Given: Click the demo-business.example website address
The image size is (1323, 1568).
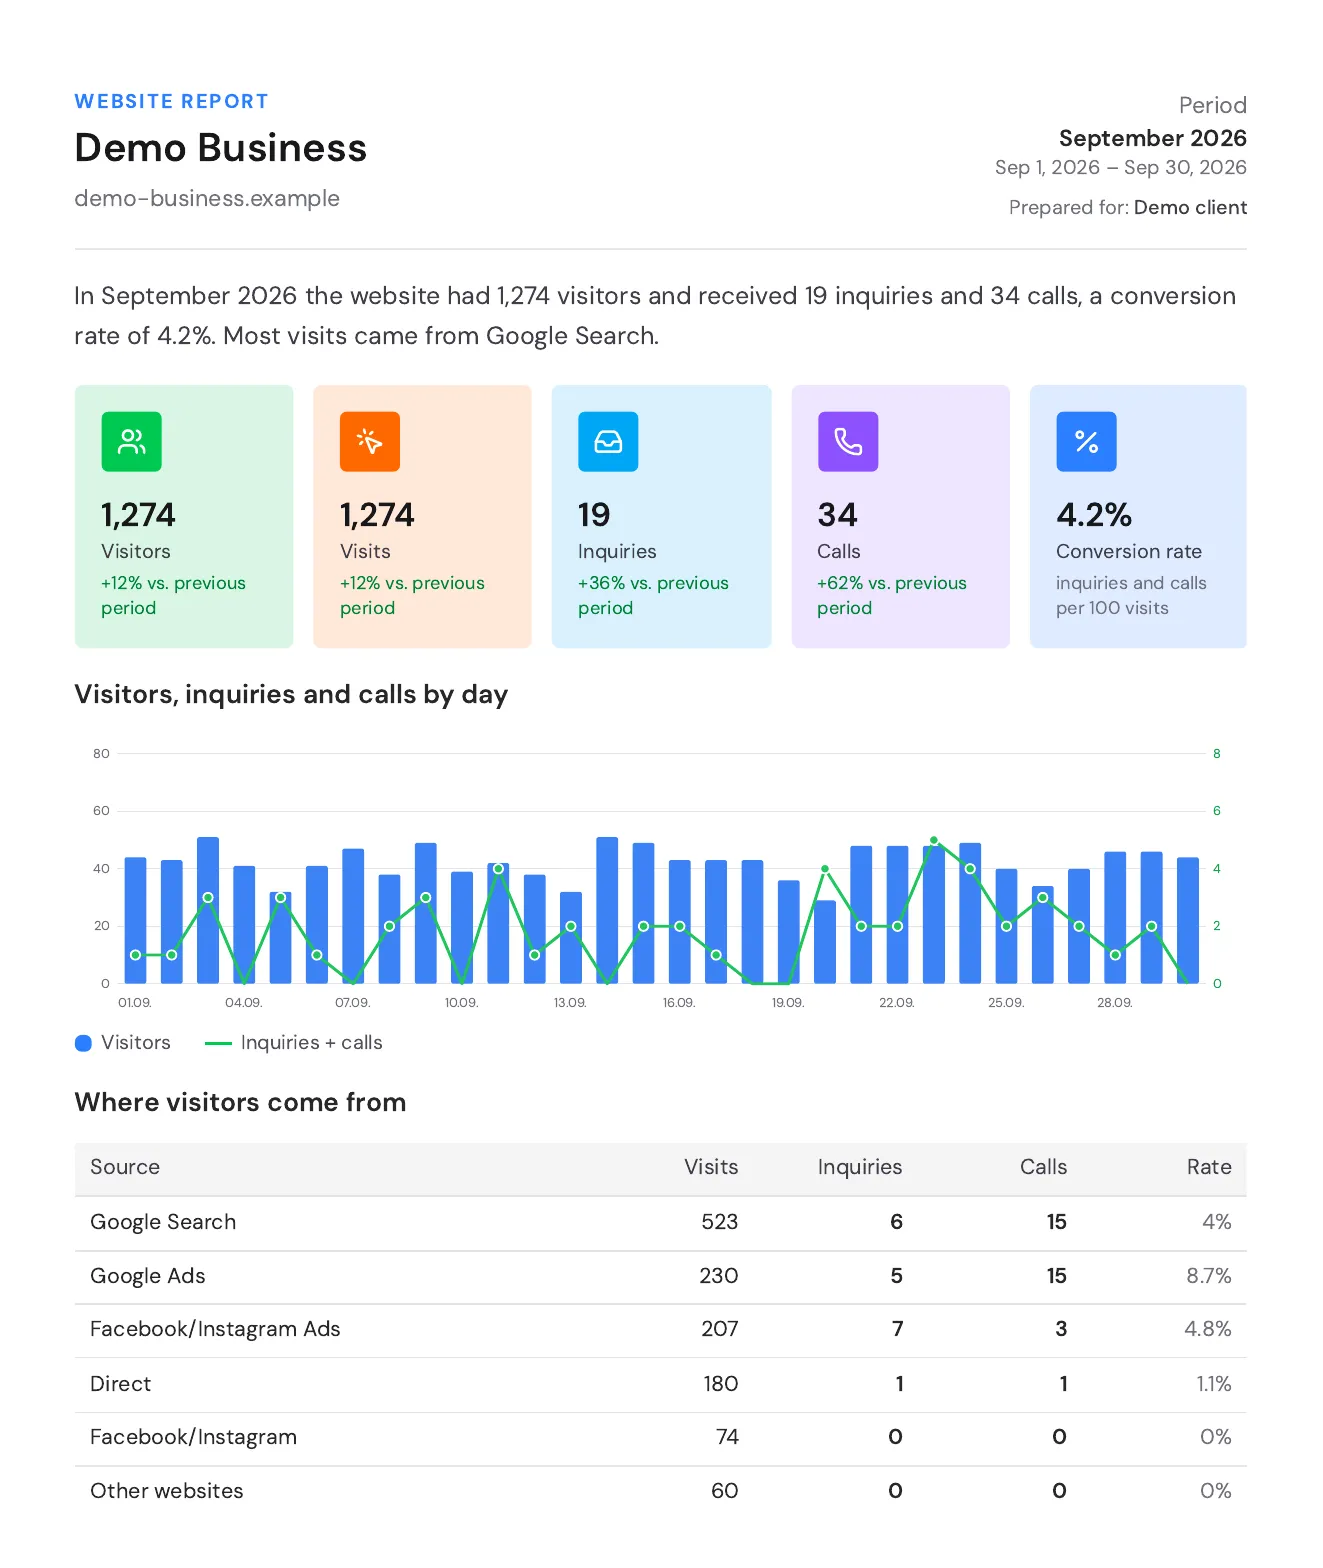Looking at the screenshot, I should (x=207, y=198).
